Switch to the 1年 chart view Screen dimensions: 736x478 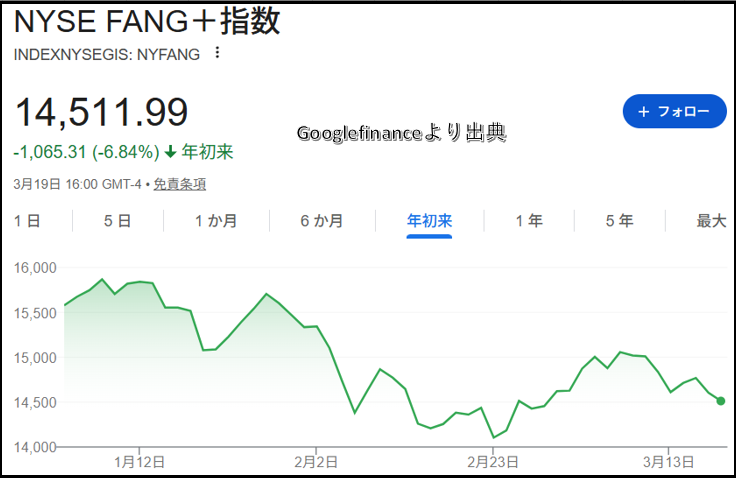coord(529,221)
